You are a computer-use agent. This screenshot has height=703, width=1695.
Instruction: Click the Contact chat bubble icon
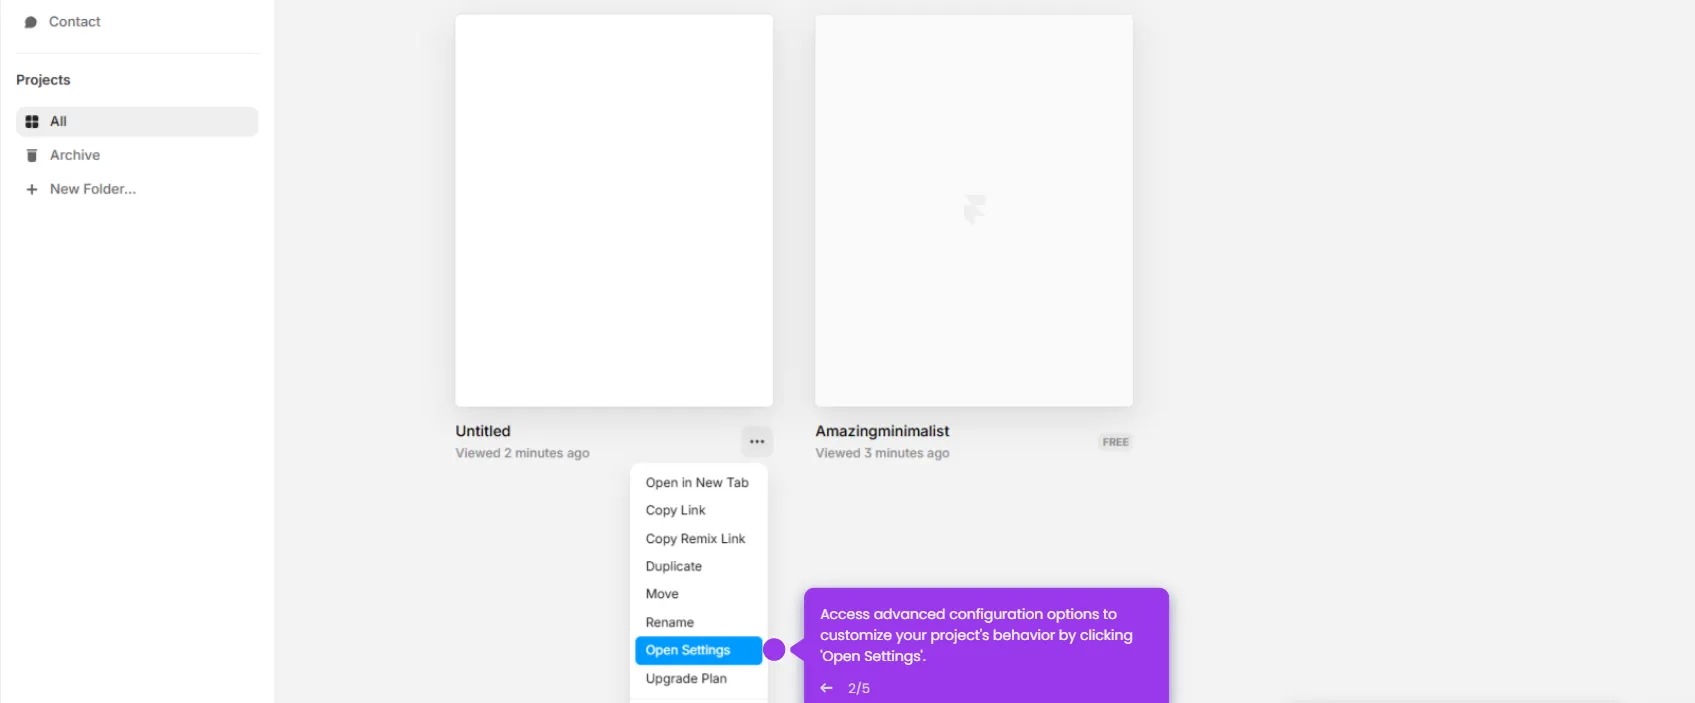point(31,22)
